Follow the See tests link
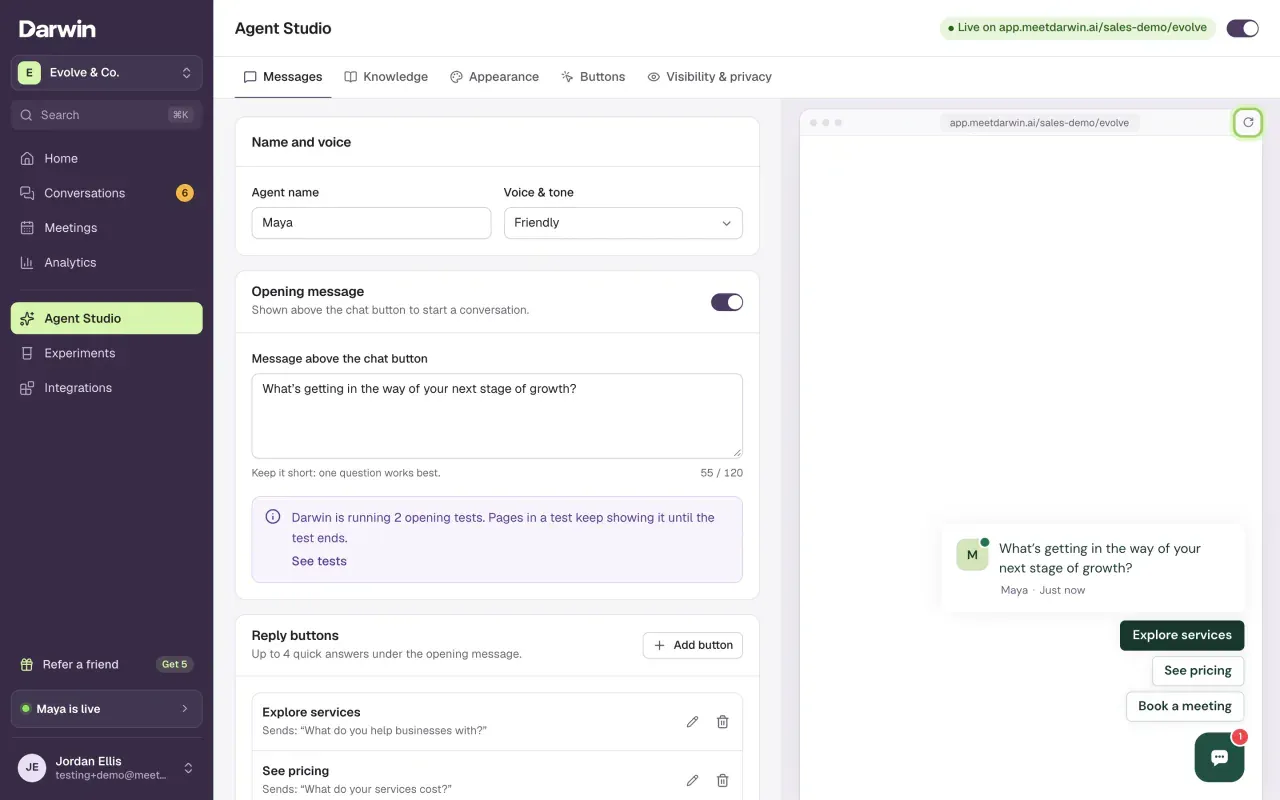This screenshot has height=800, width=1280. click(319, 561)
